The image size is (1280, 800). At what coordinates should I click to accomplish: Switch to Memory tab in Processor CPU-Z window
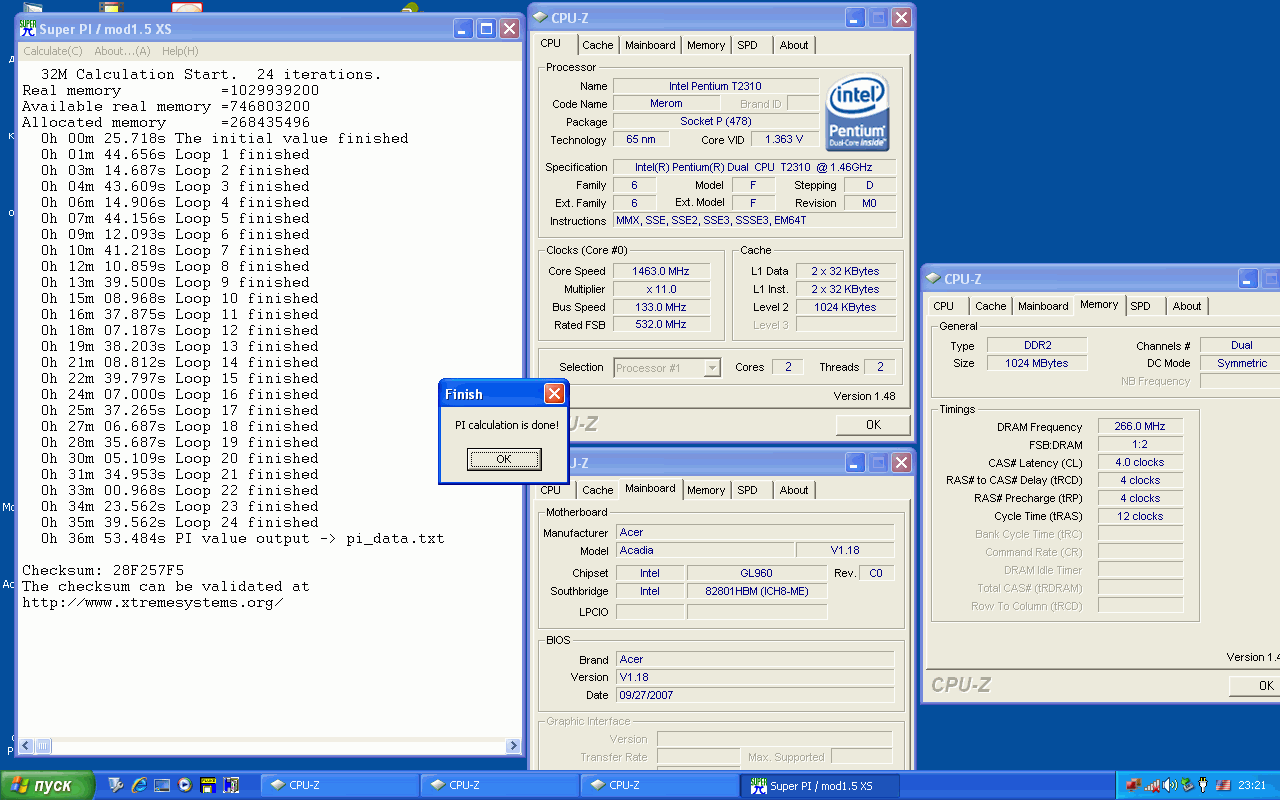click(x=706, y=45)
